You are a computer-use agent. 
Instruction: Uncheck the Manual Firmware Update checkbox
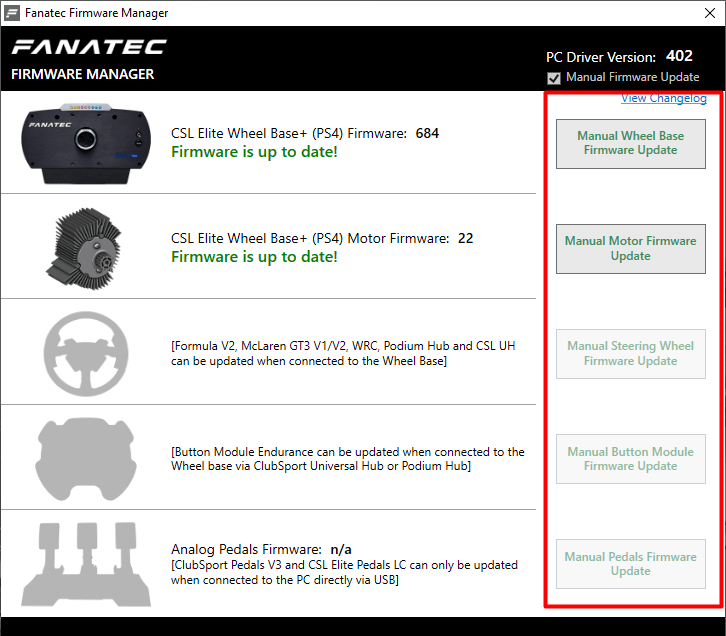[x=554, y=78]
